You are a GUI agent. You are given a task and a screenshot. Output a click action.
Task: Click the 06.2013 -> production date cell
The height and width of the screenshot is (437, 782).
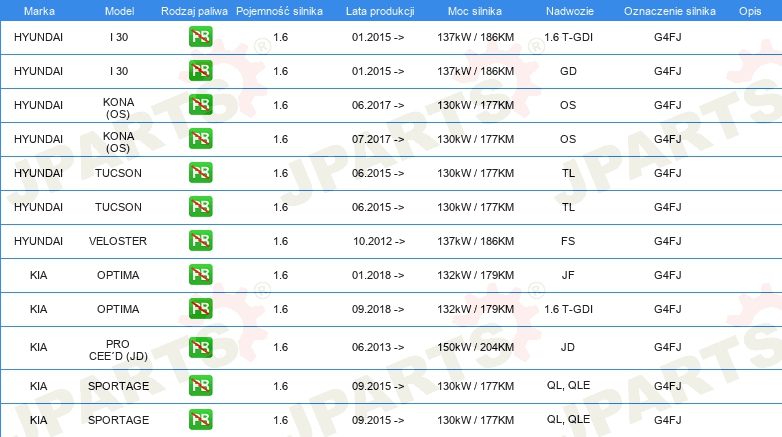[378, 347]
